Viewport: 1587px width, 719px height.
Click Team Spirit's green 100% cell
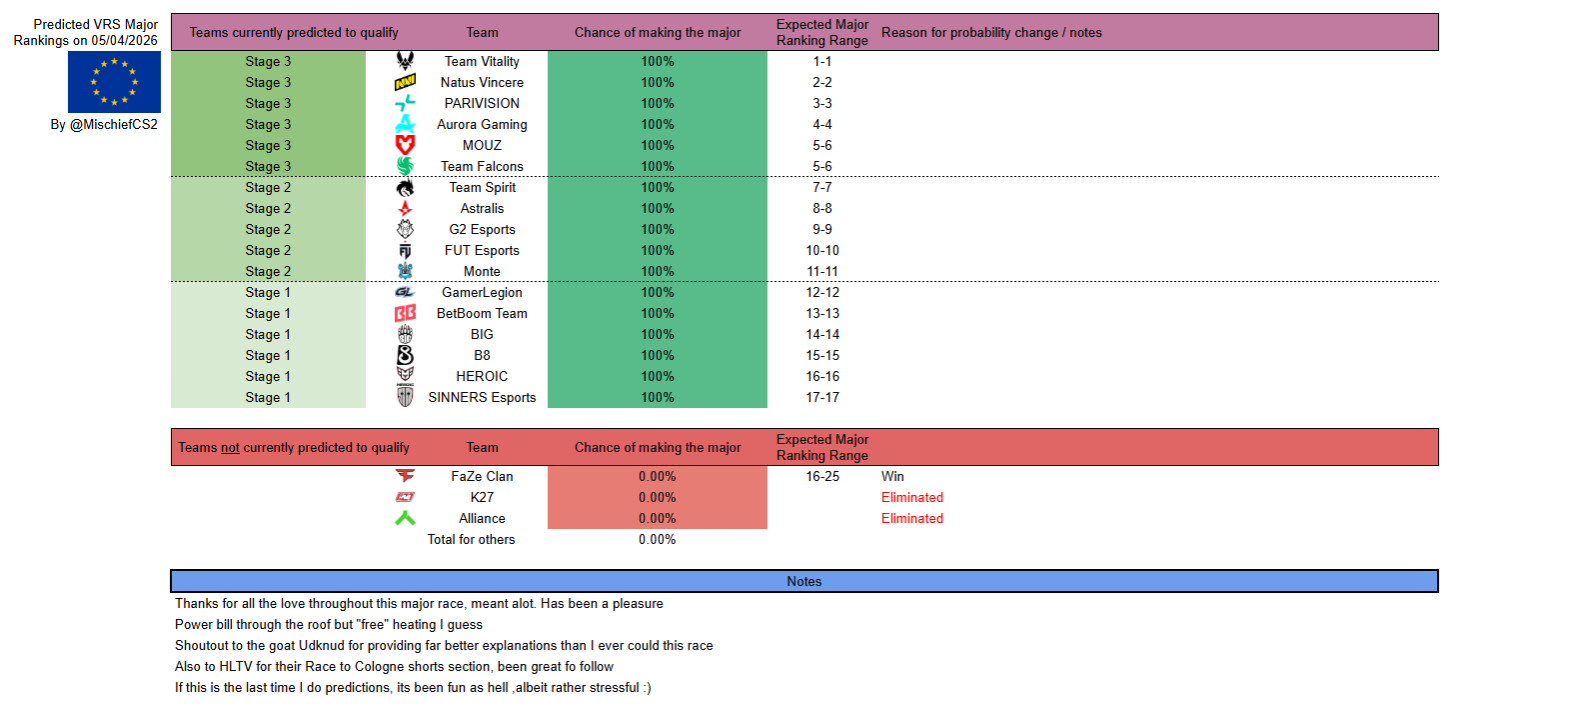tap(657, 187)
